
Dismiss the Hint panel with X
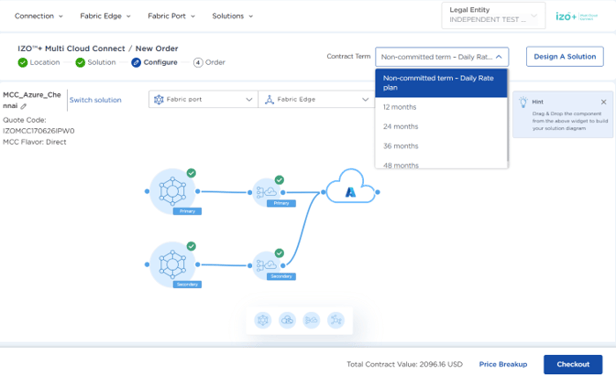(x=603, y=102)
